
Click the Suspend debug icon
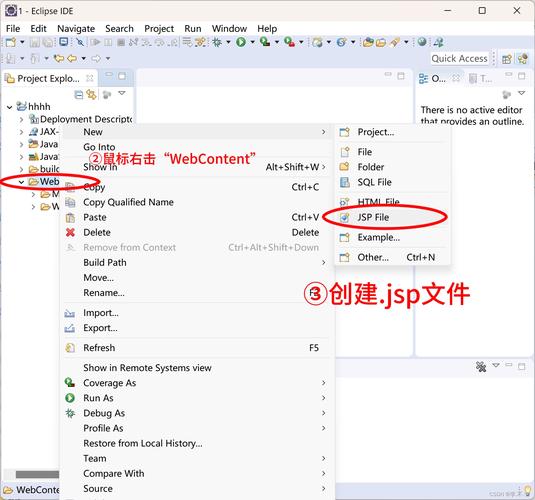(x=108, y=42)
